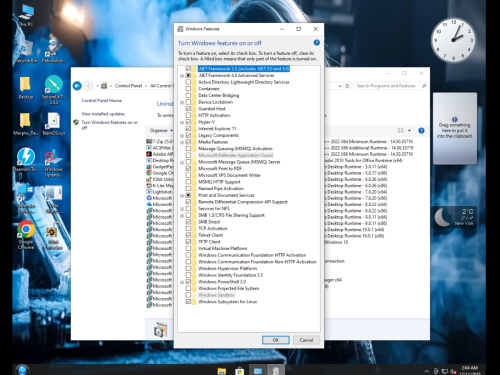The width and height of the screenshot is (500, 375).
Task: Click Cancel in the Windows Features dialog
Action: point(306,340)
